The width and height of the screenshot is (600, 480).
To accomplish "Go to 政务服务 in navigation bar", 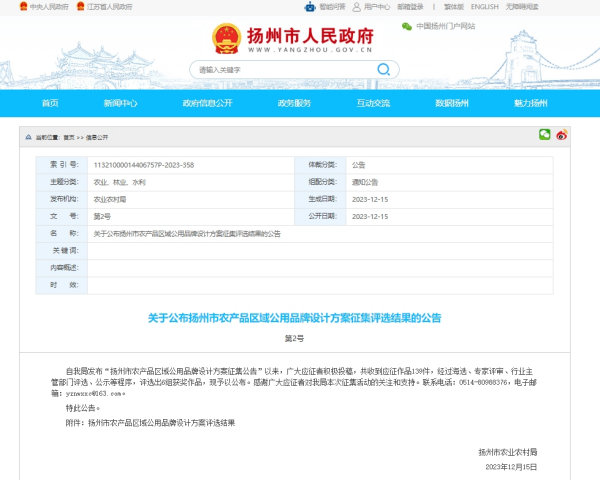I will coord(294,103).
